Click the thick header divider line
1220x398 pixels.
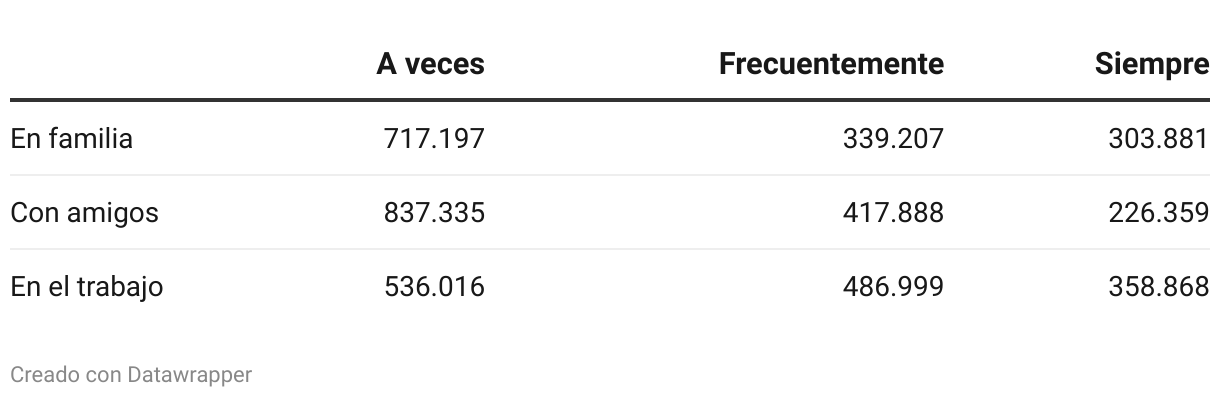pyautogui.click(x=610, y=100)
